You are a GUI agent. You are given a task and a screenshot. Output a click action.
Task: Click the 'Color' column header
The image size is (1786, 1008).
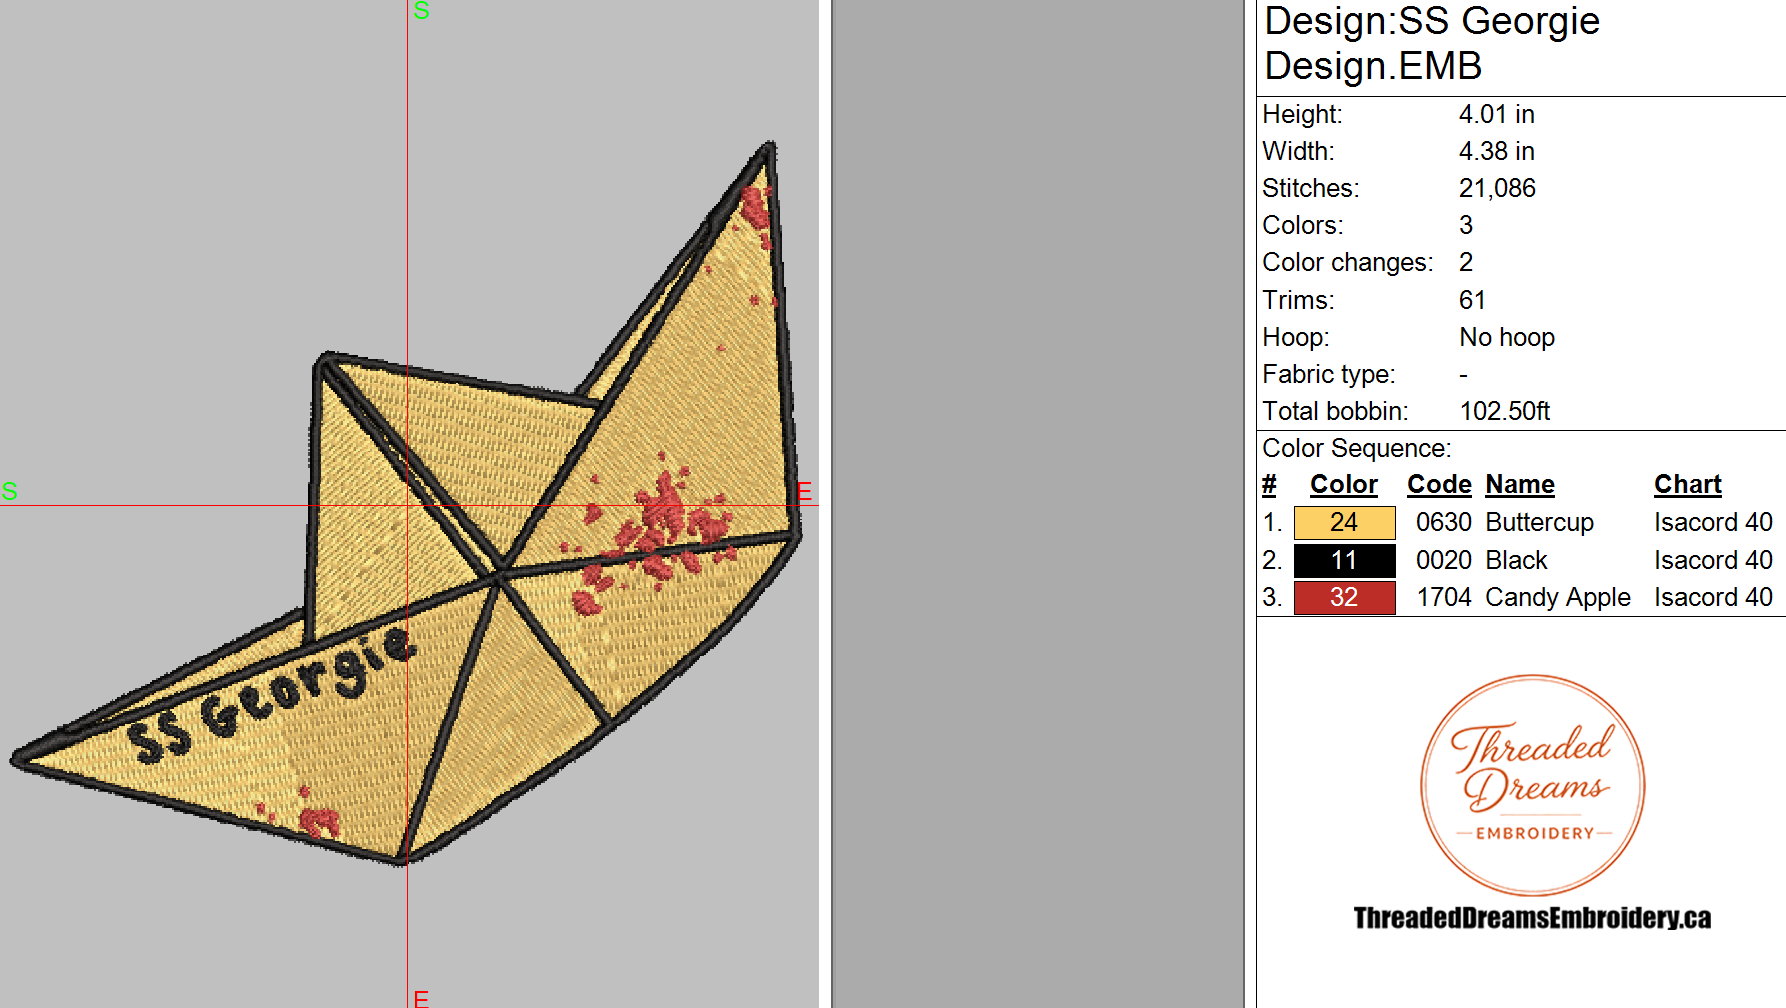tap(1344, 485)
